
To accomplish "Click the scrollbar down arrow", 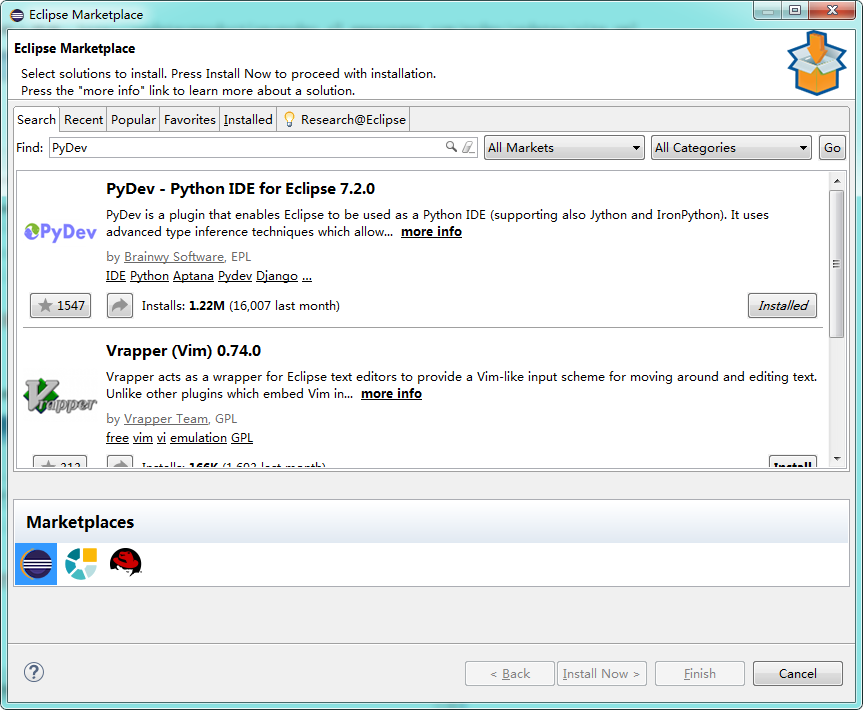I will coord(837,458).
